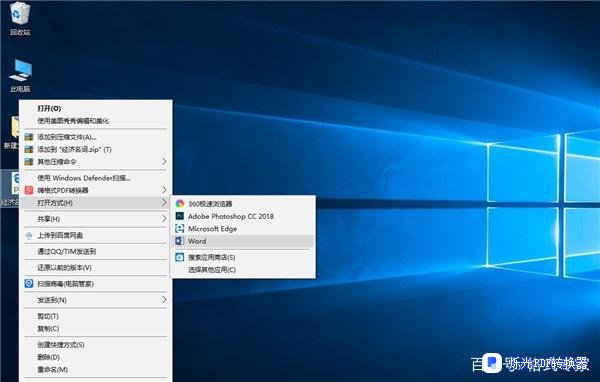Click the Adobe Photoshop CC 2018 icon
The image size is (600, 382).
[x=179, y=216]
